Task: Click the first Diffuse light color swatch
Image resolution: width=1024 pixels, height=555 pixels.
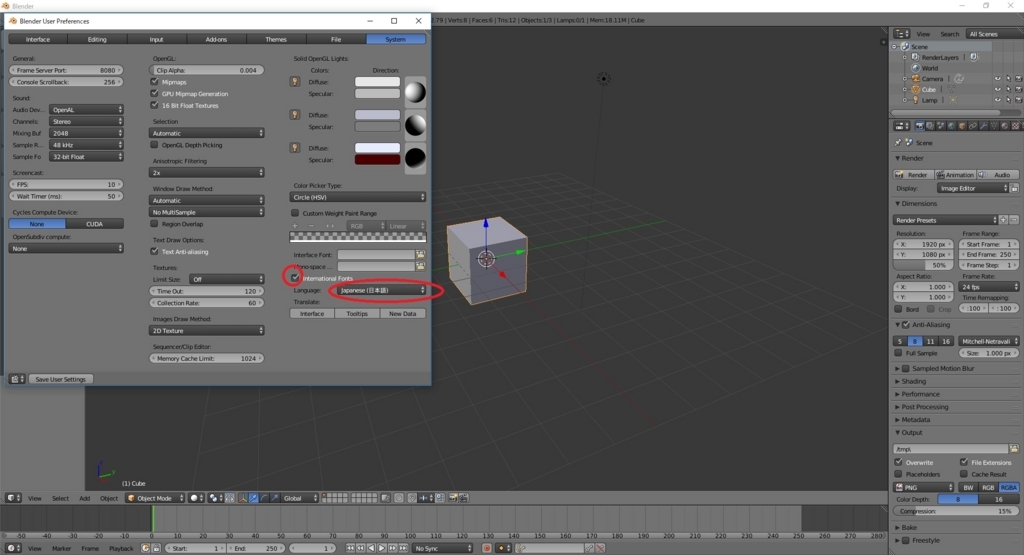Action: pos(377,82)
